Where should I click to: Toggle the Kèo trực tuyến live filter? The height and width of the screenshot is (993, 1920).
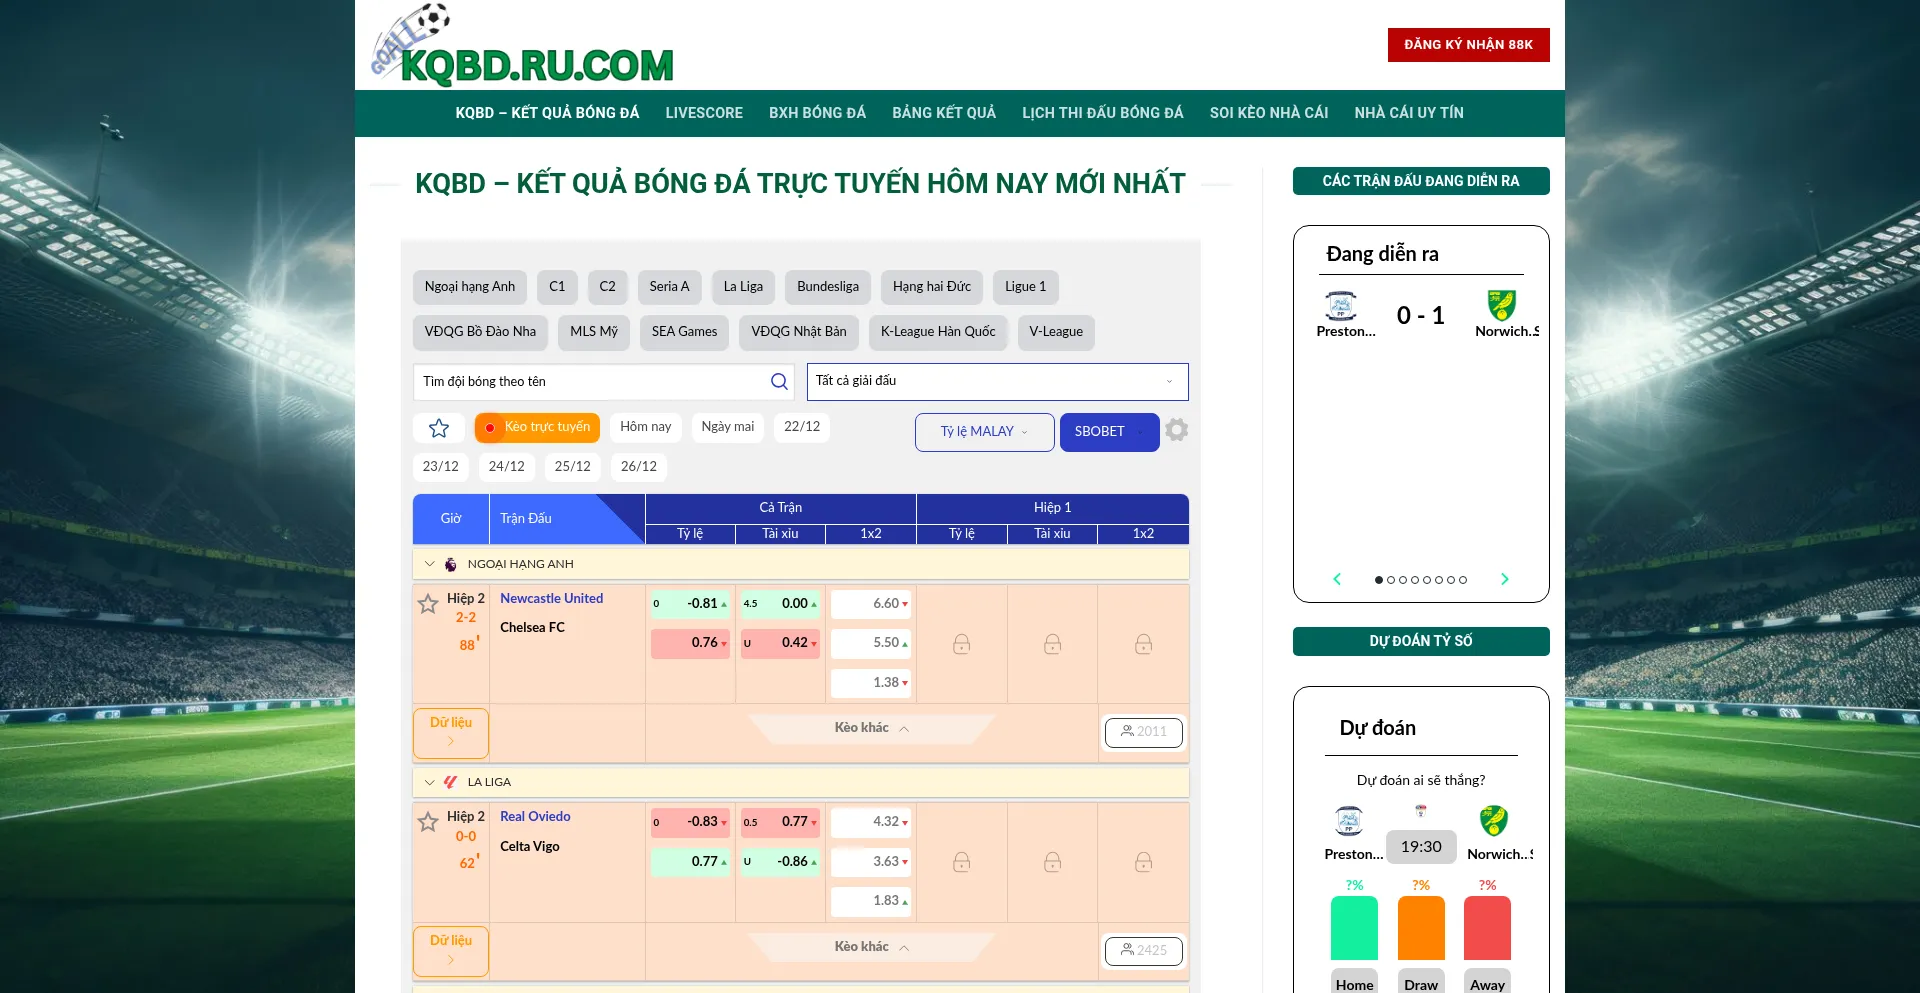(x=537, y=427)
